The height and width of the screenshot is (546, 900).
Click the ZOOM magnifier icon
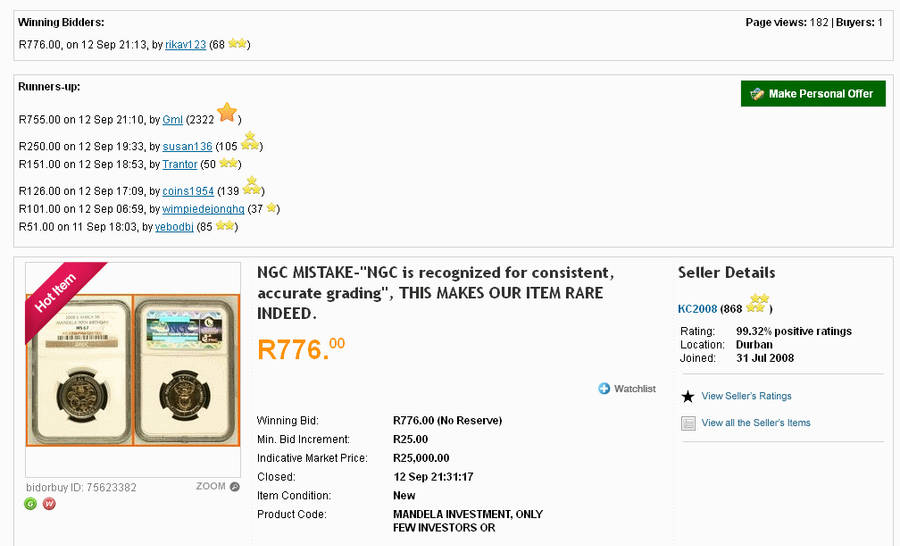click(x=235, y=487)
